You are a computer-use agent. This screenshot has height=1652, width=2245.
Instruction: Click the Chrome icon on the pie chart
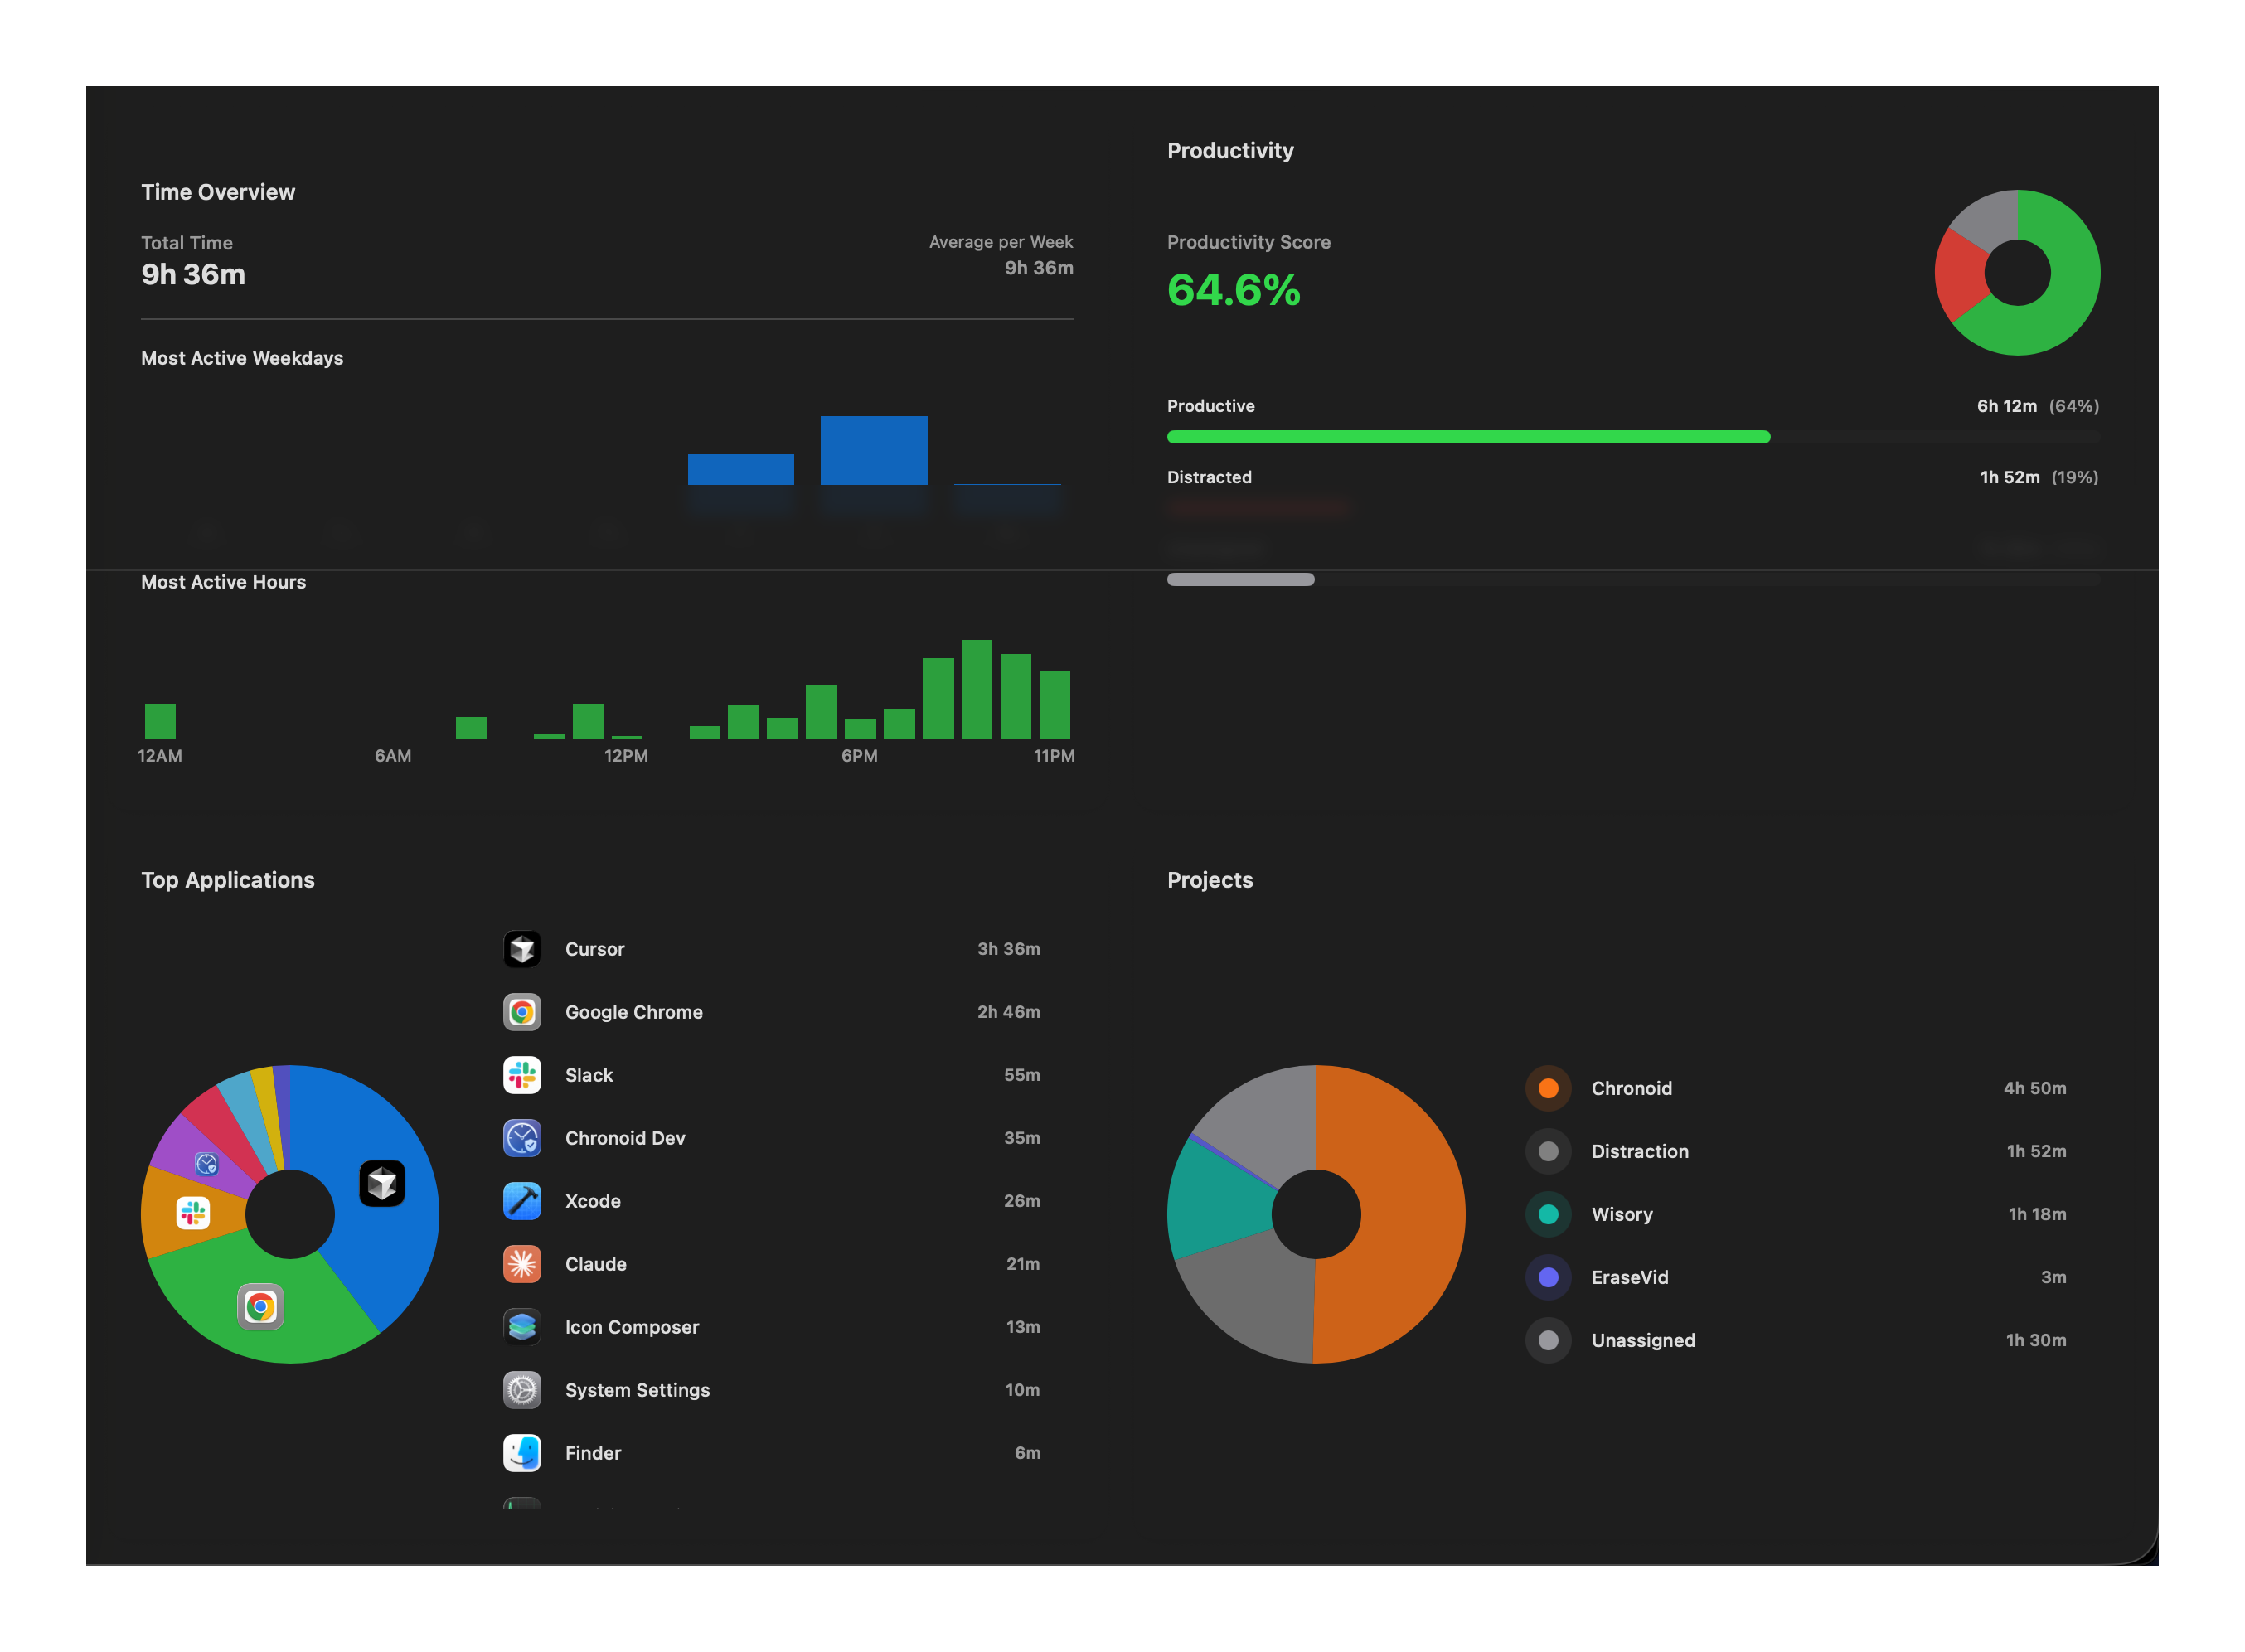point(260,1307)
